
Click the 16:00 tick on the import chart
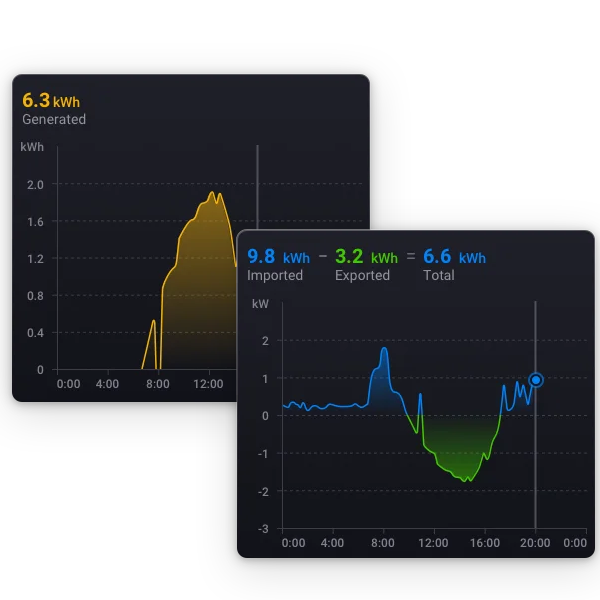[485, 543]
